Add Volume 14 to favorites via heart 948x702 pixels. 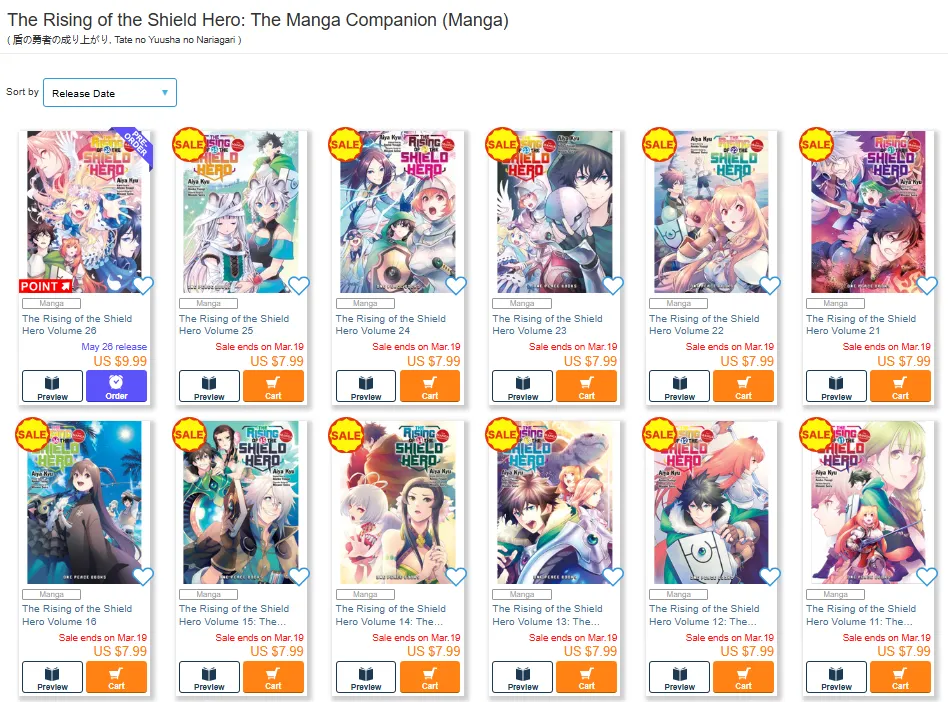[456, 576]
